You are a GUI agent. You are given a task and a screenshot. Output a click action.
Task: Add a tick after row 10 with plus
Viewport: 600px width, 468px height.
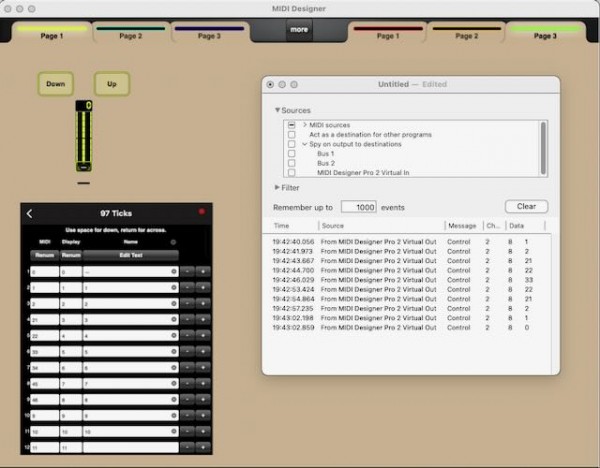(x=203, y=415)
